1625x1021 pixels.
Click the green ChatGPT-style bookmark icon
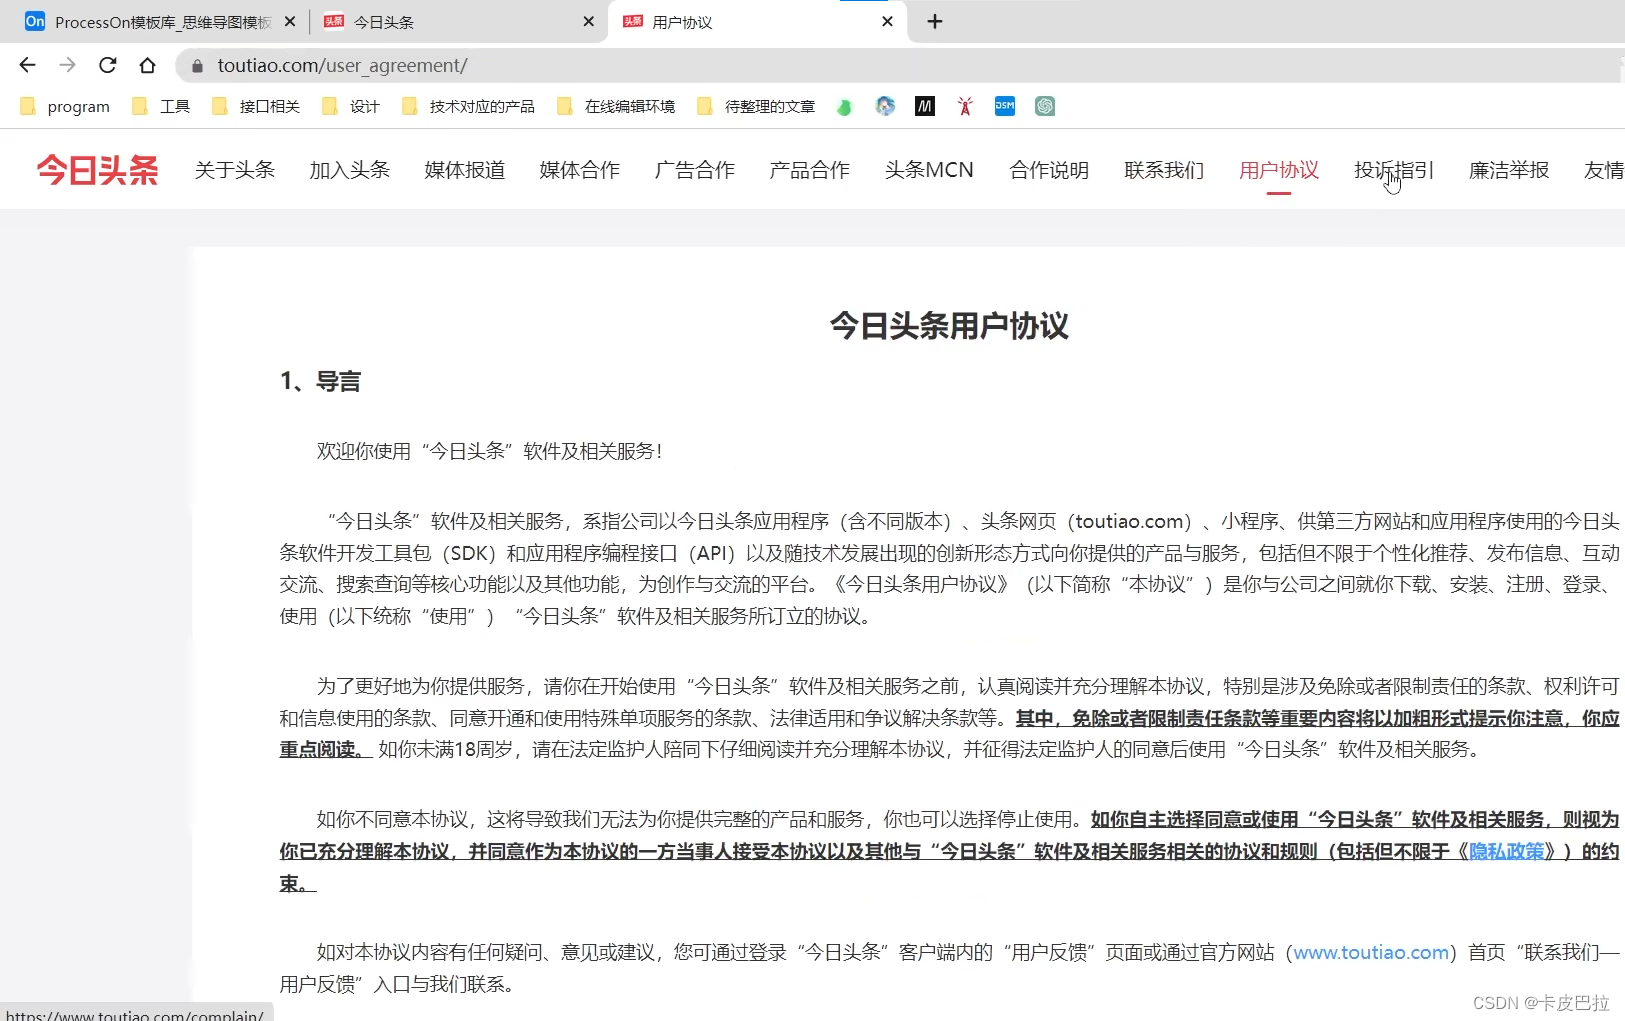1045,106
